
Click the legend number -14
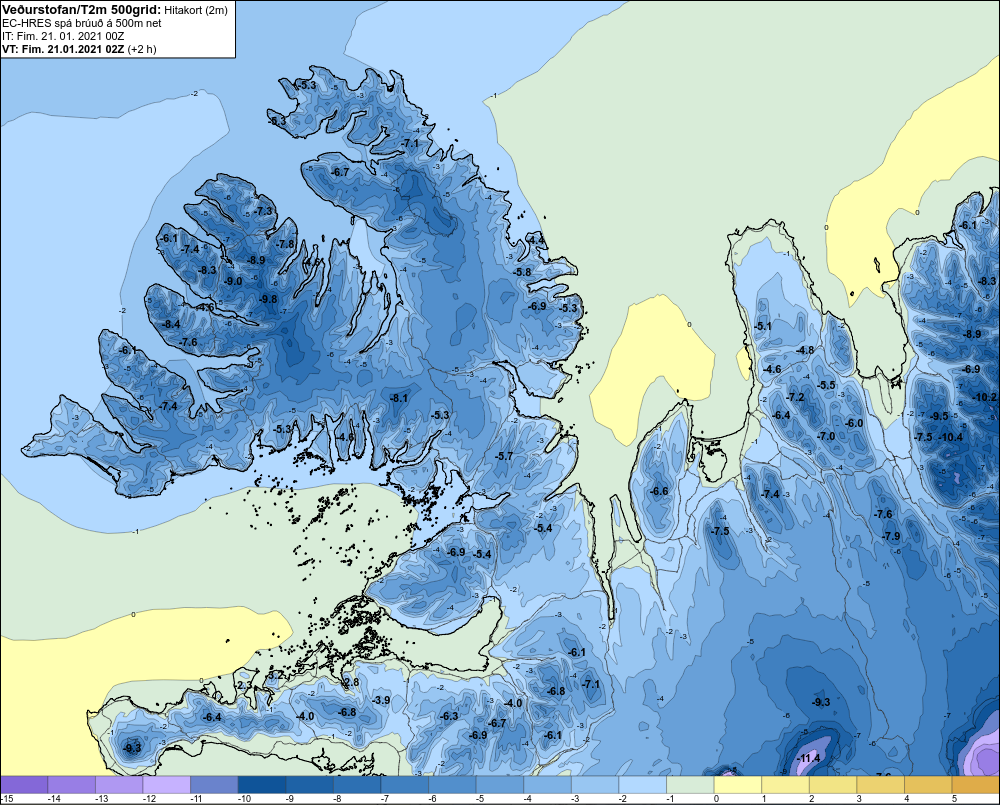54,799
